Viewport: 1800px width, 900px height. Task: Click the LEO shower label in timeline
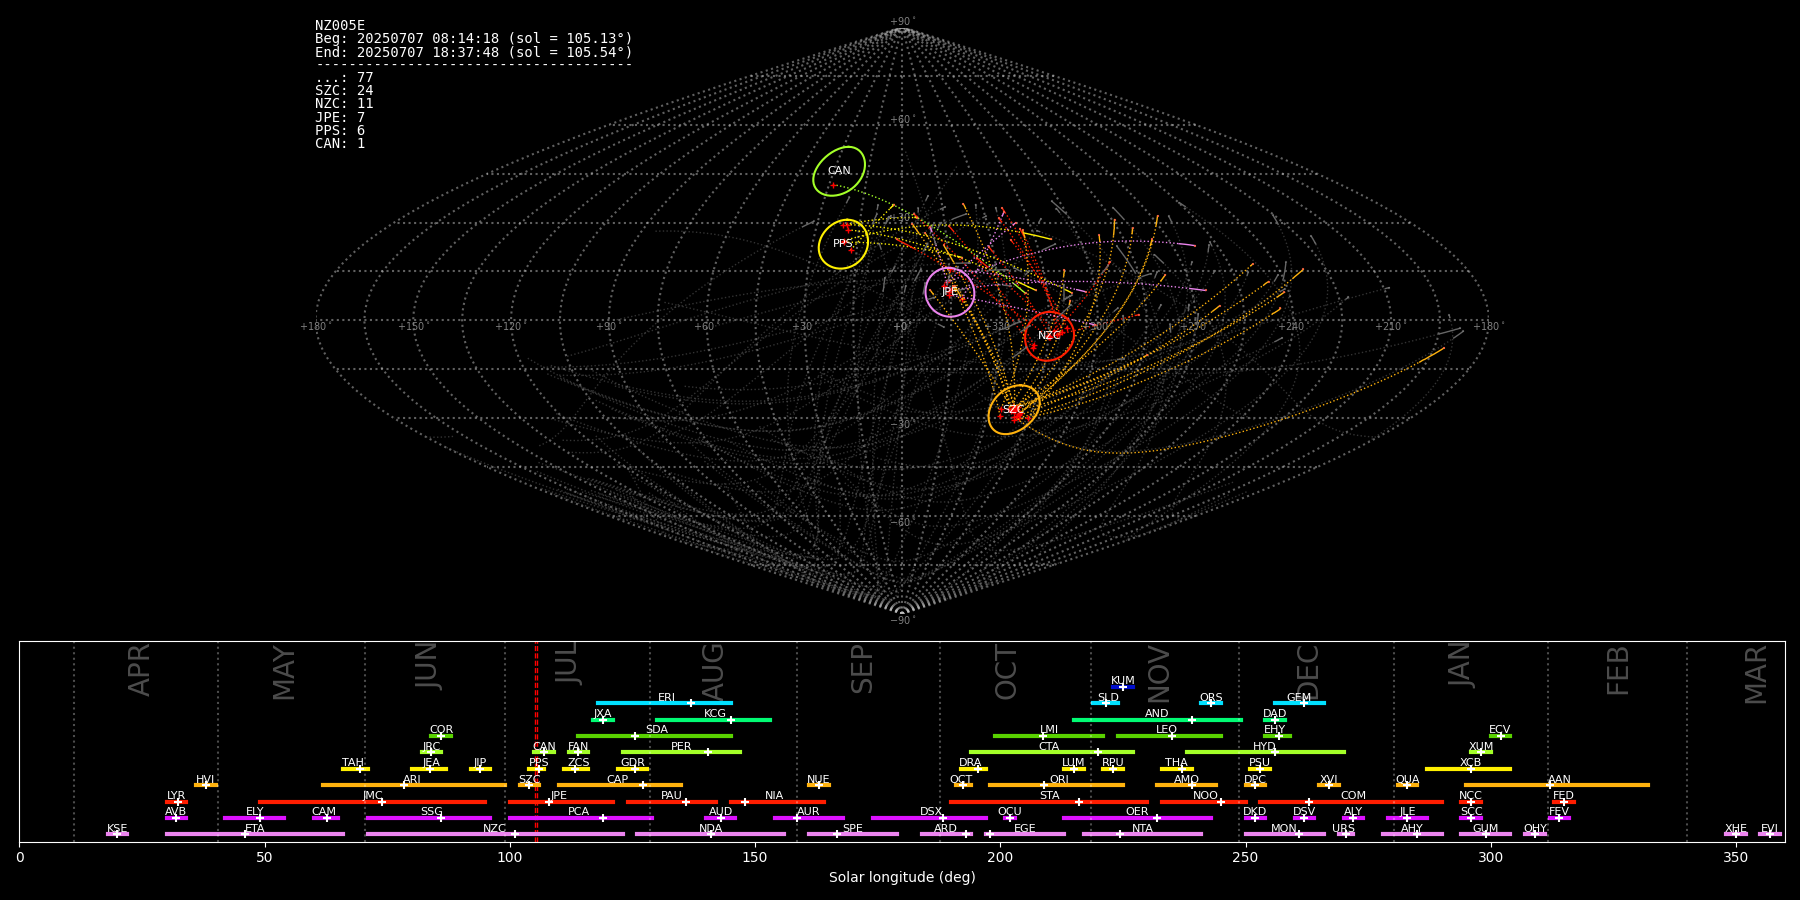coord(1167,730)
